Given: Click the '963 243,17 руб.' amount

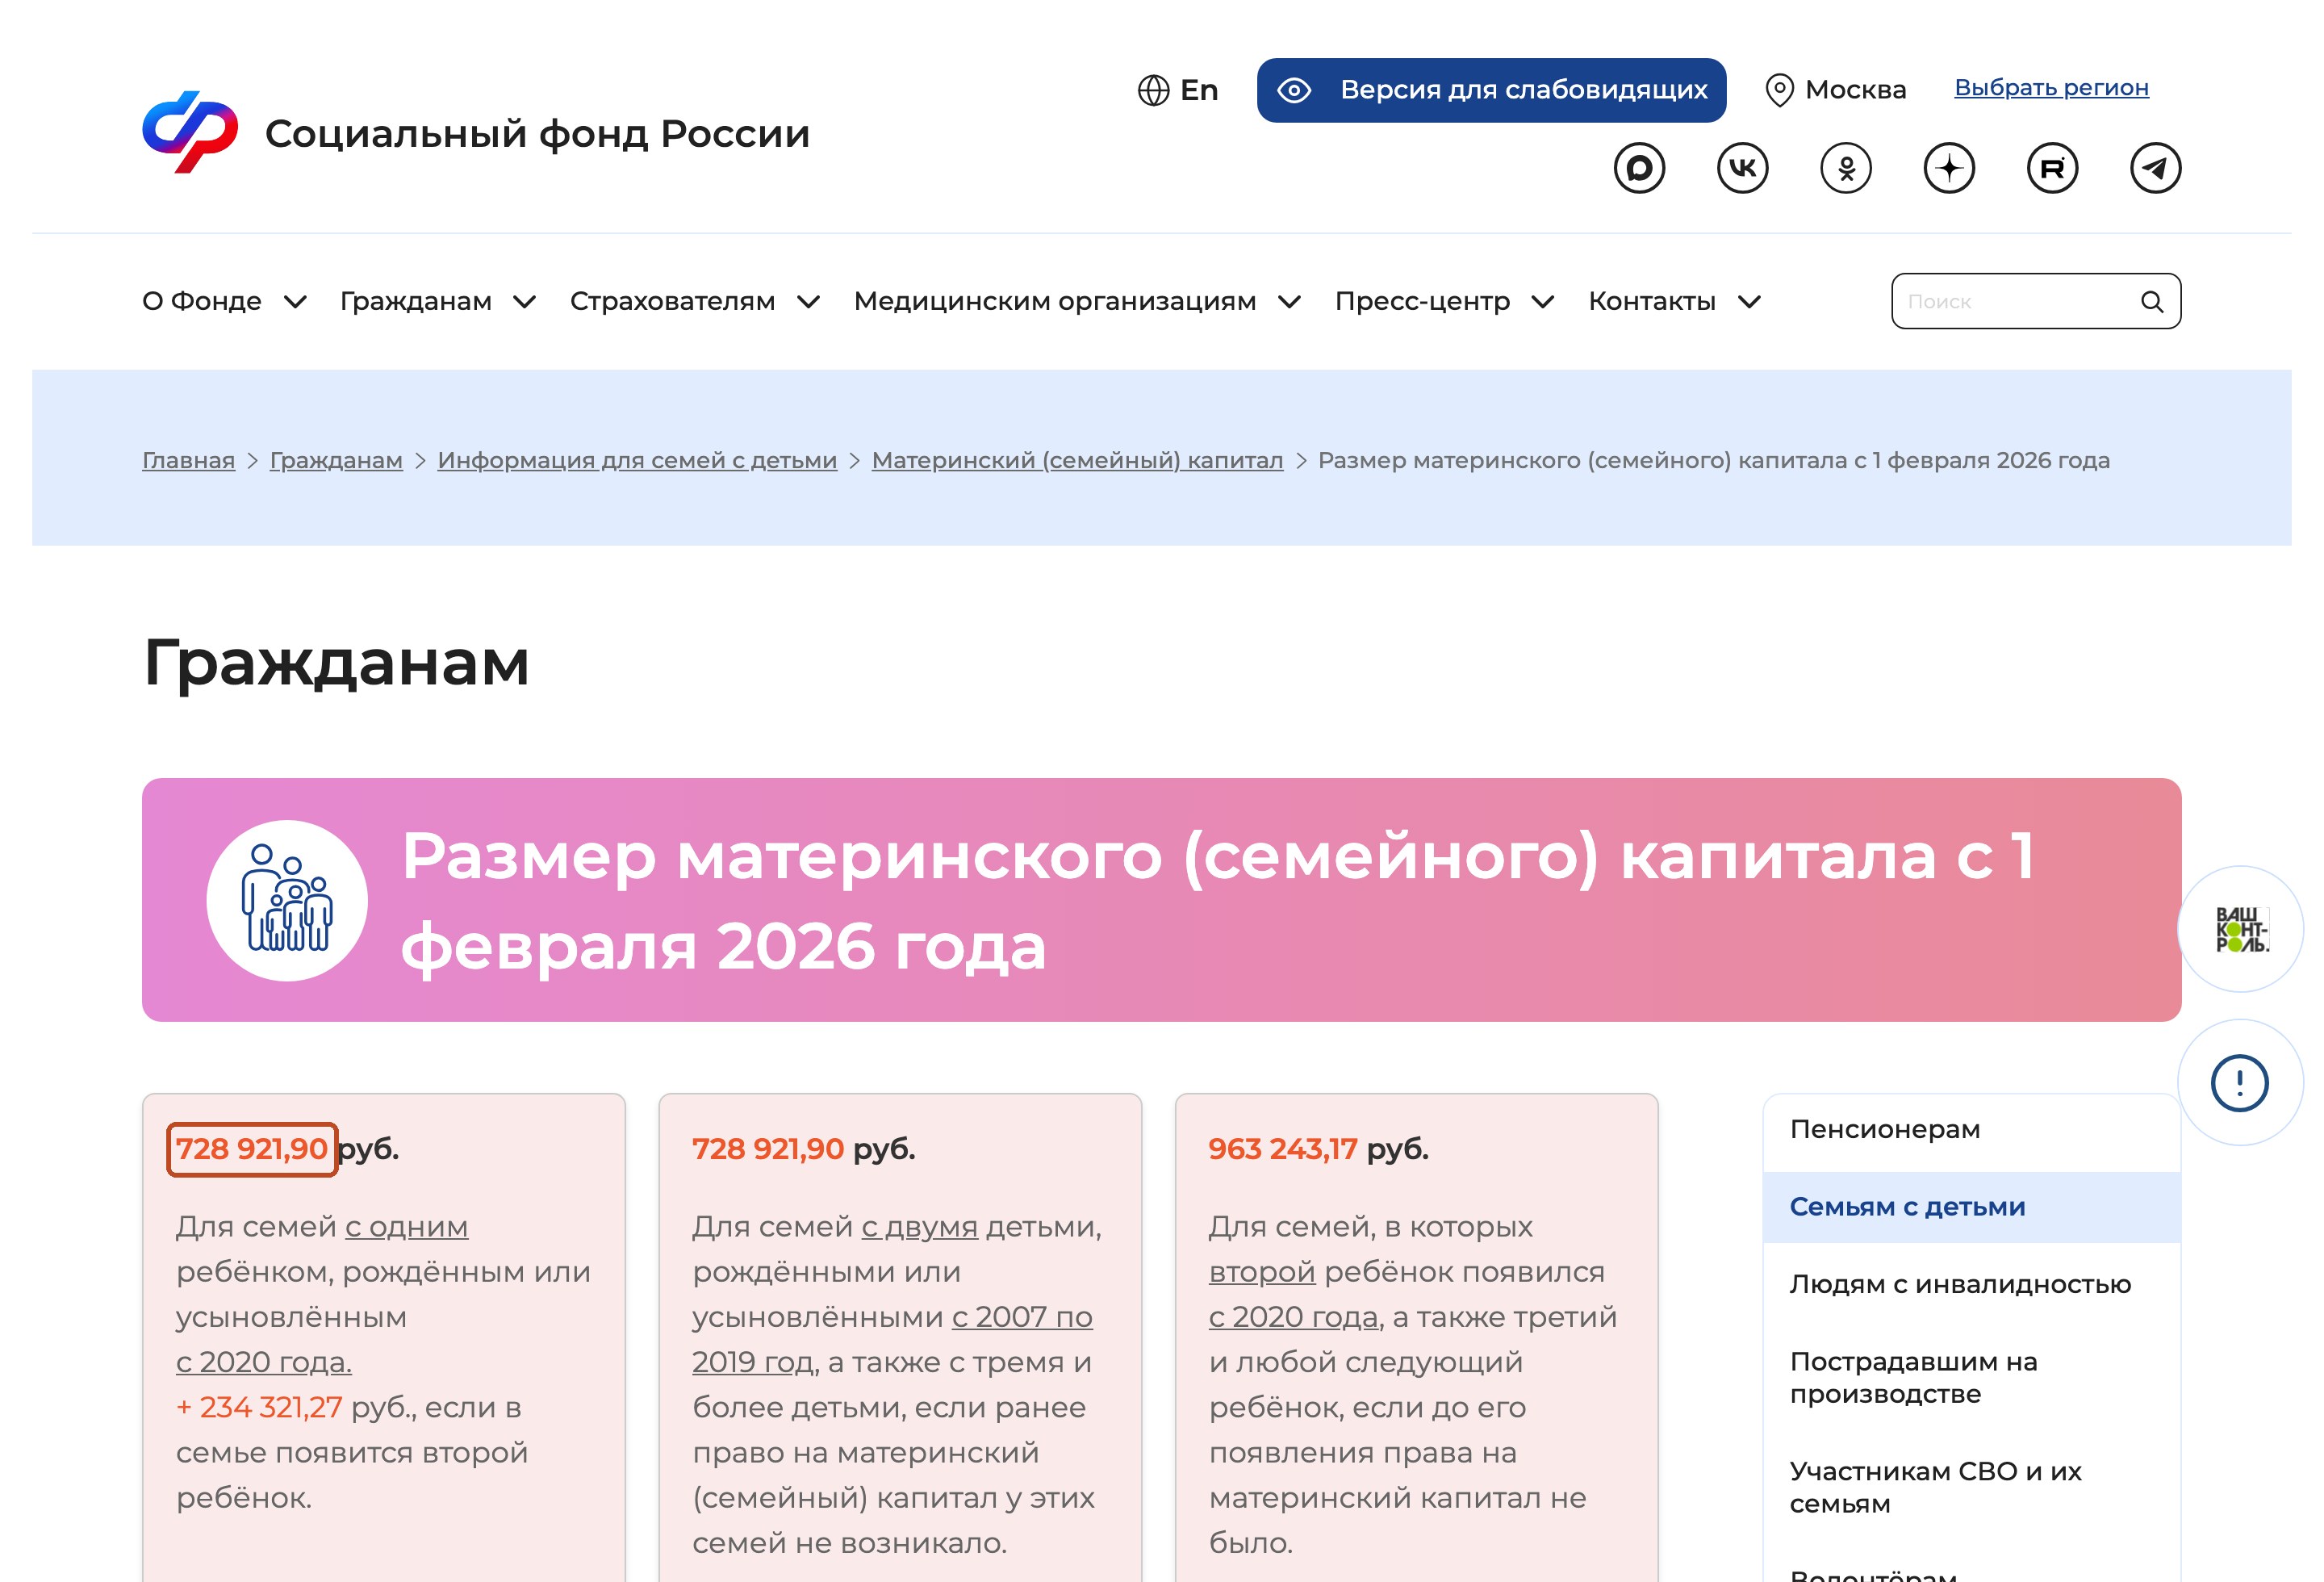Looking at the screenshot, I should 1318,1149.
